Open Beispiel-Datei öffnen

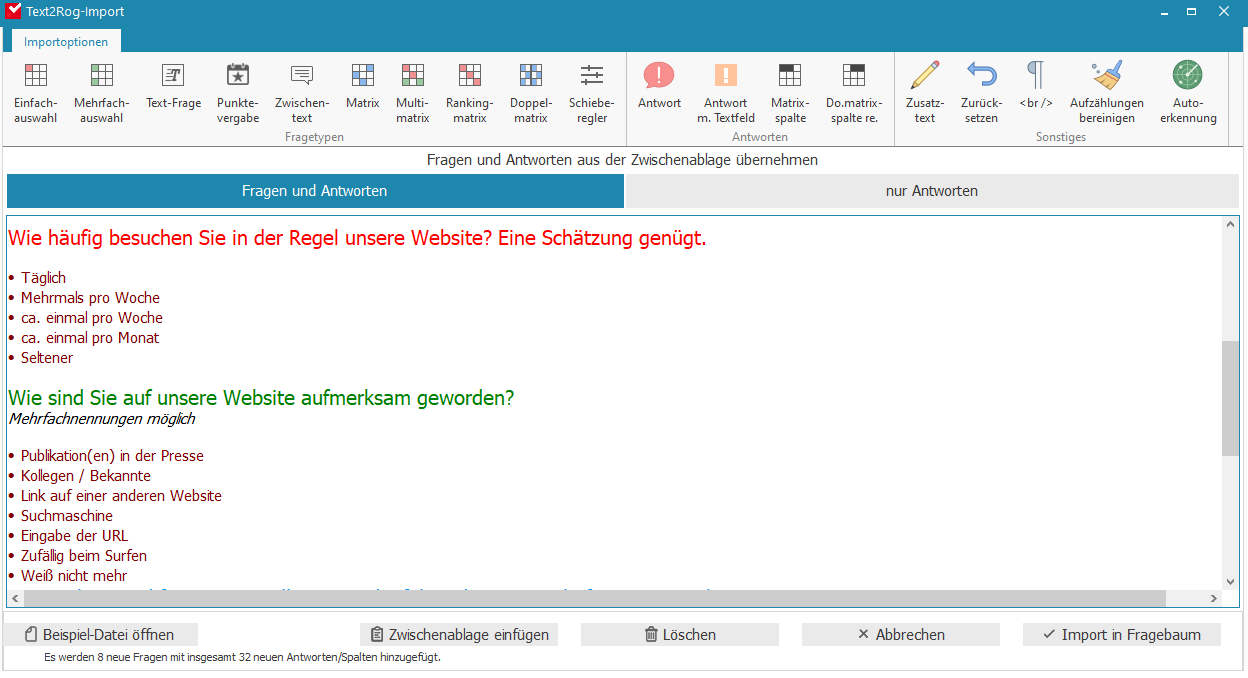[x=102, y=634]
